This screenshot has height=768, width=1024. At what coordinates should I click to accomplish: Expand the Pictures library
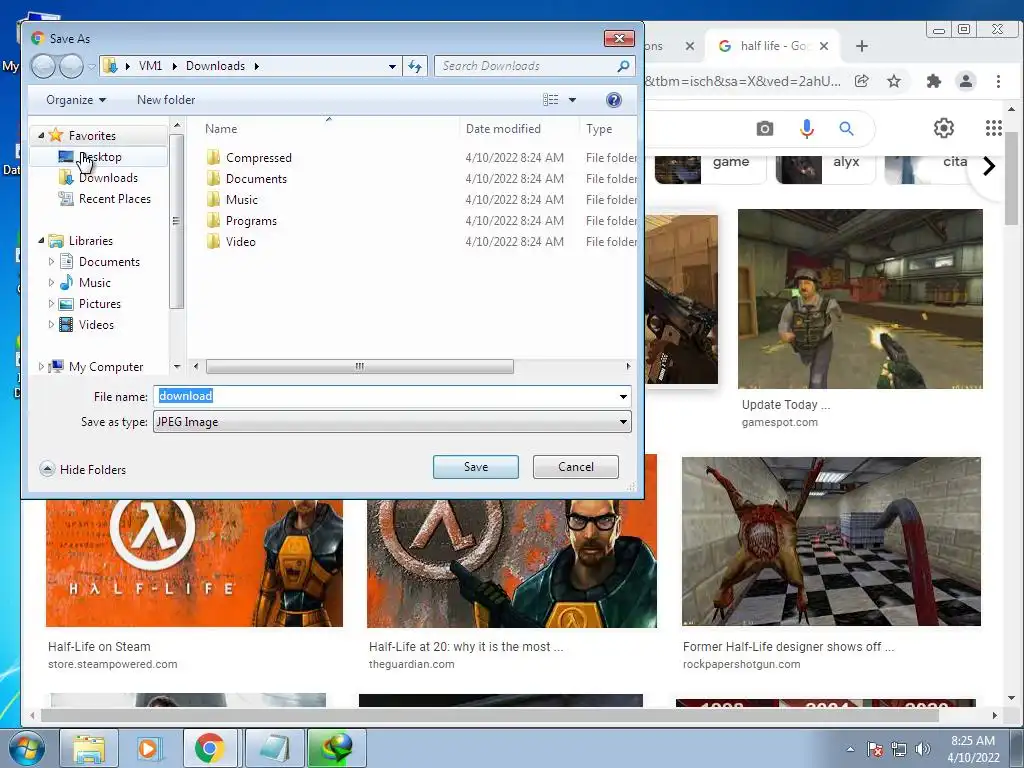[51, 303]
